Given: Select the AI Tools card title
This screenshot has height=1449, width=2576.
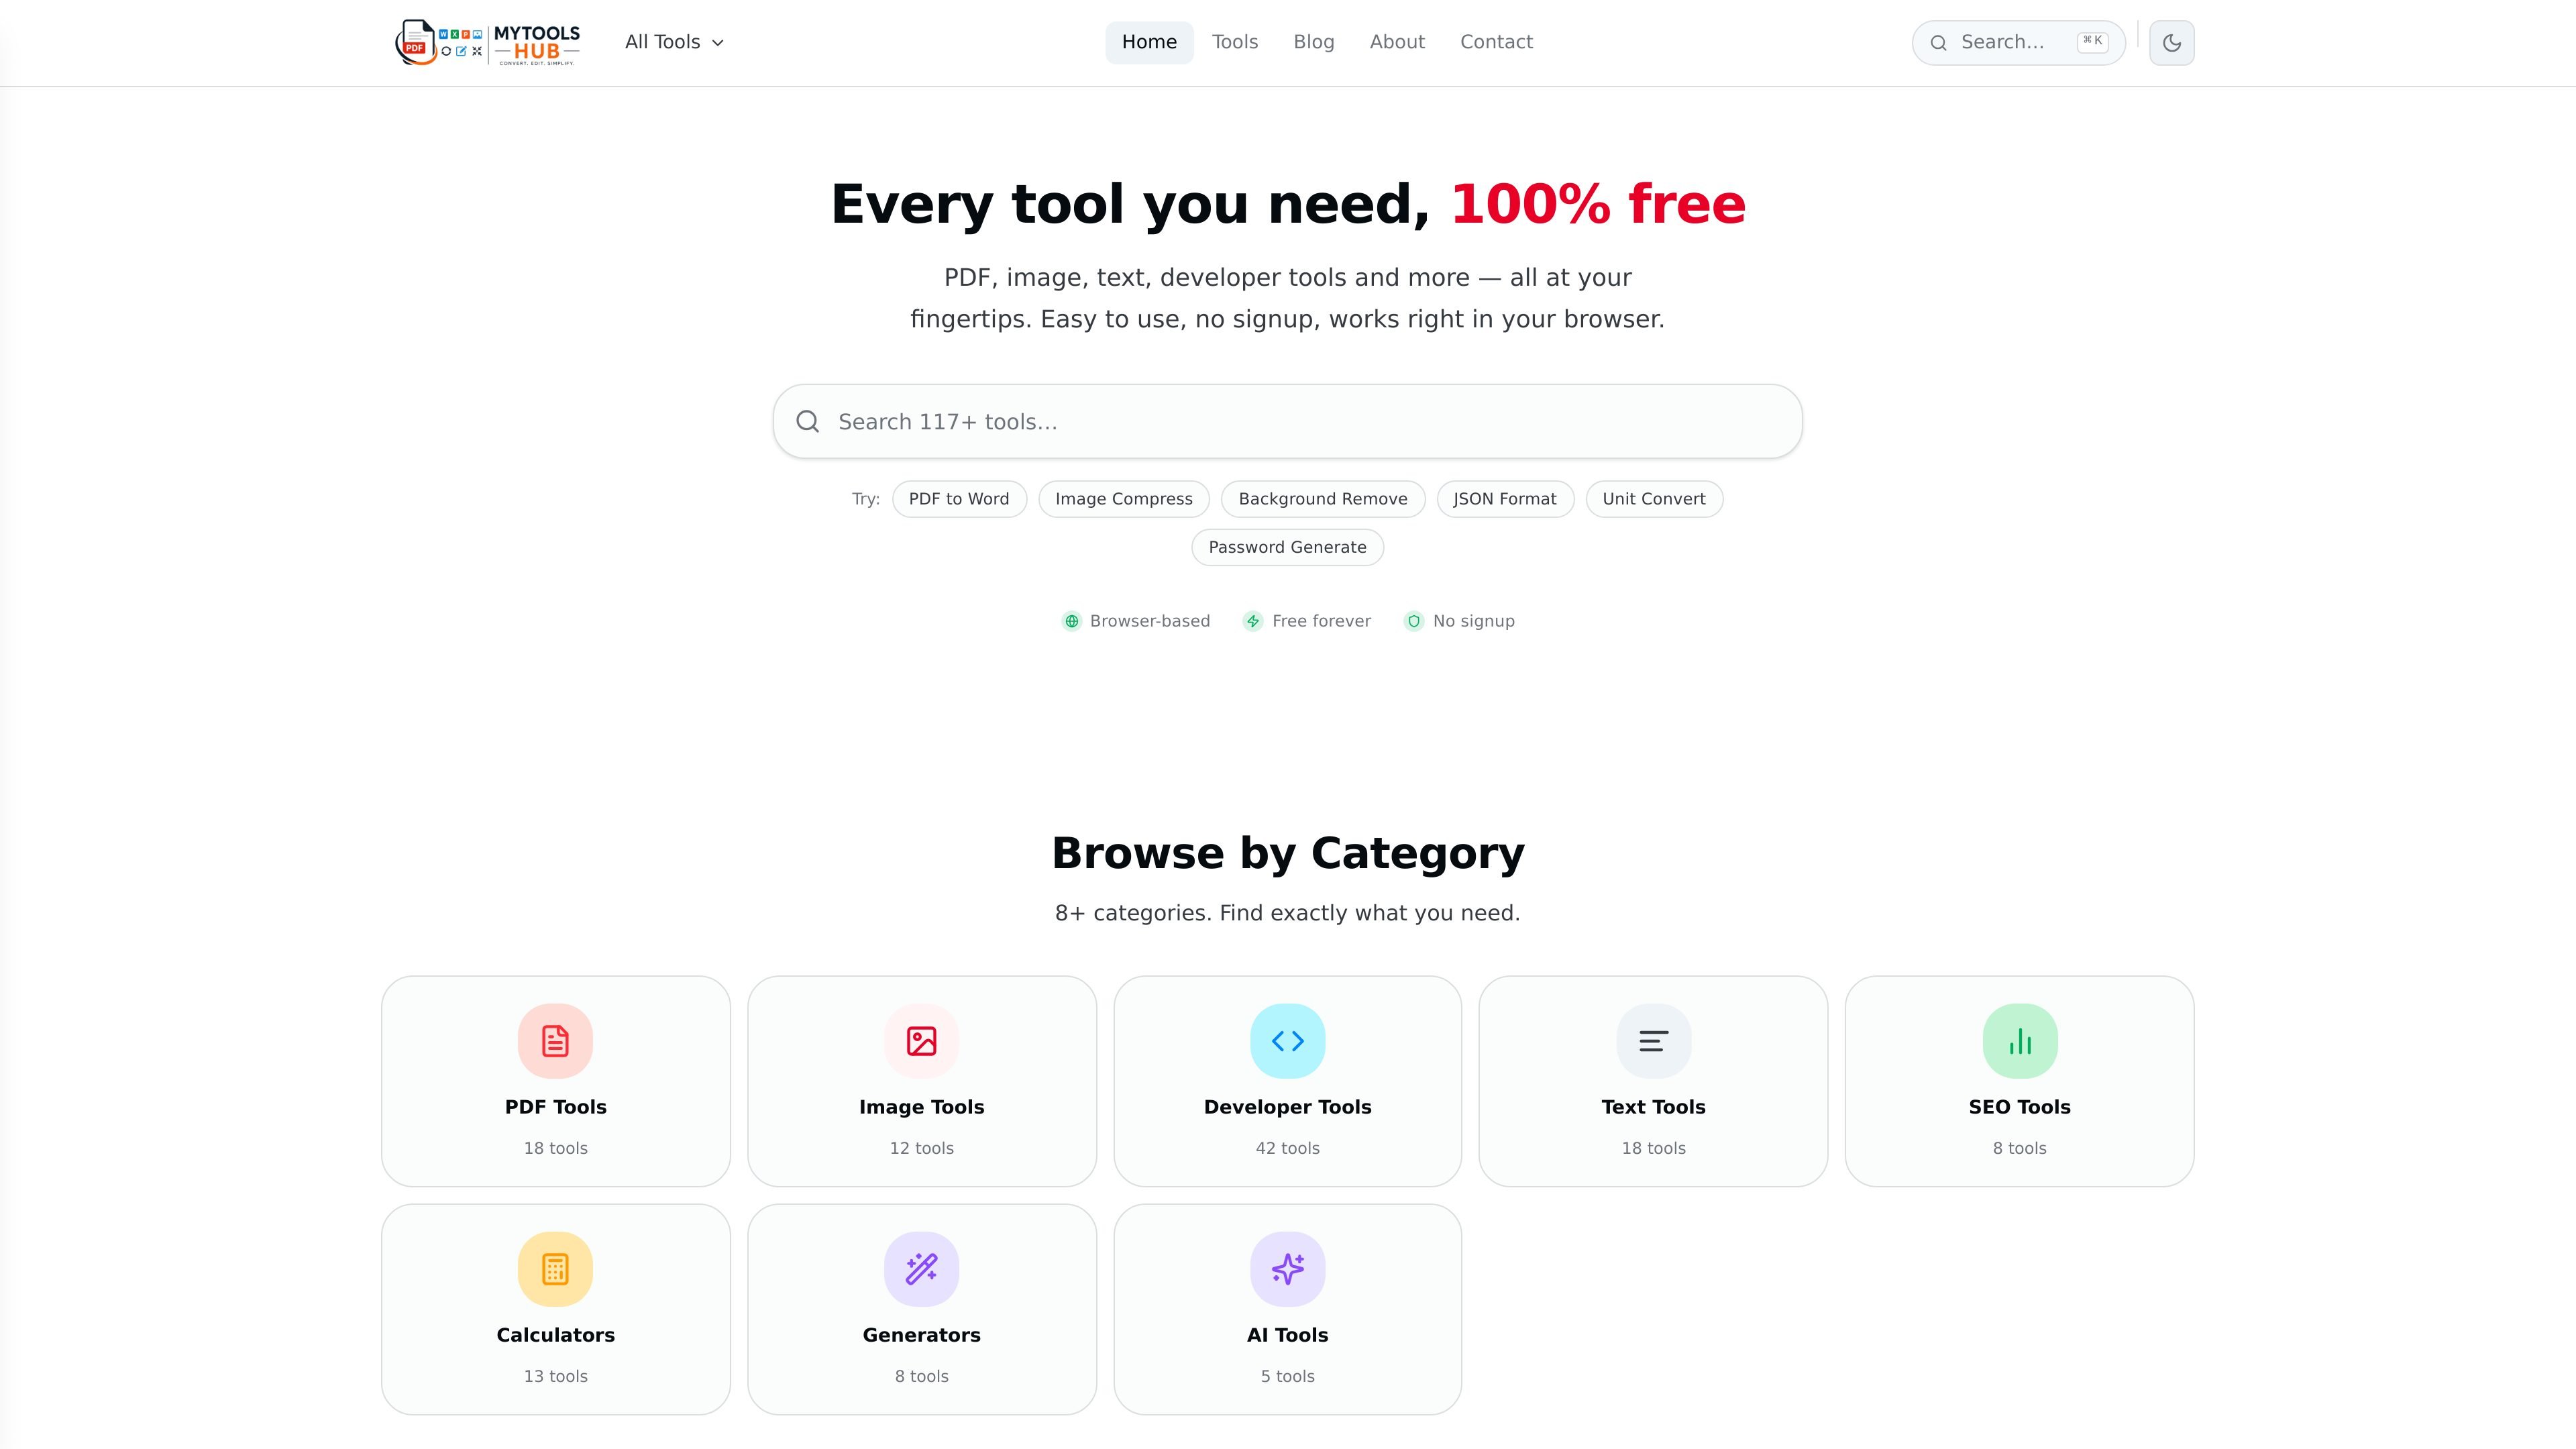Looking at the screenshot, I should pos(1287,1335).
